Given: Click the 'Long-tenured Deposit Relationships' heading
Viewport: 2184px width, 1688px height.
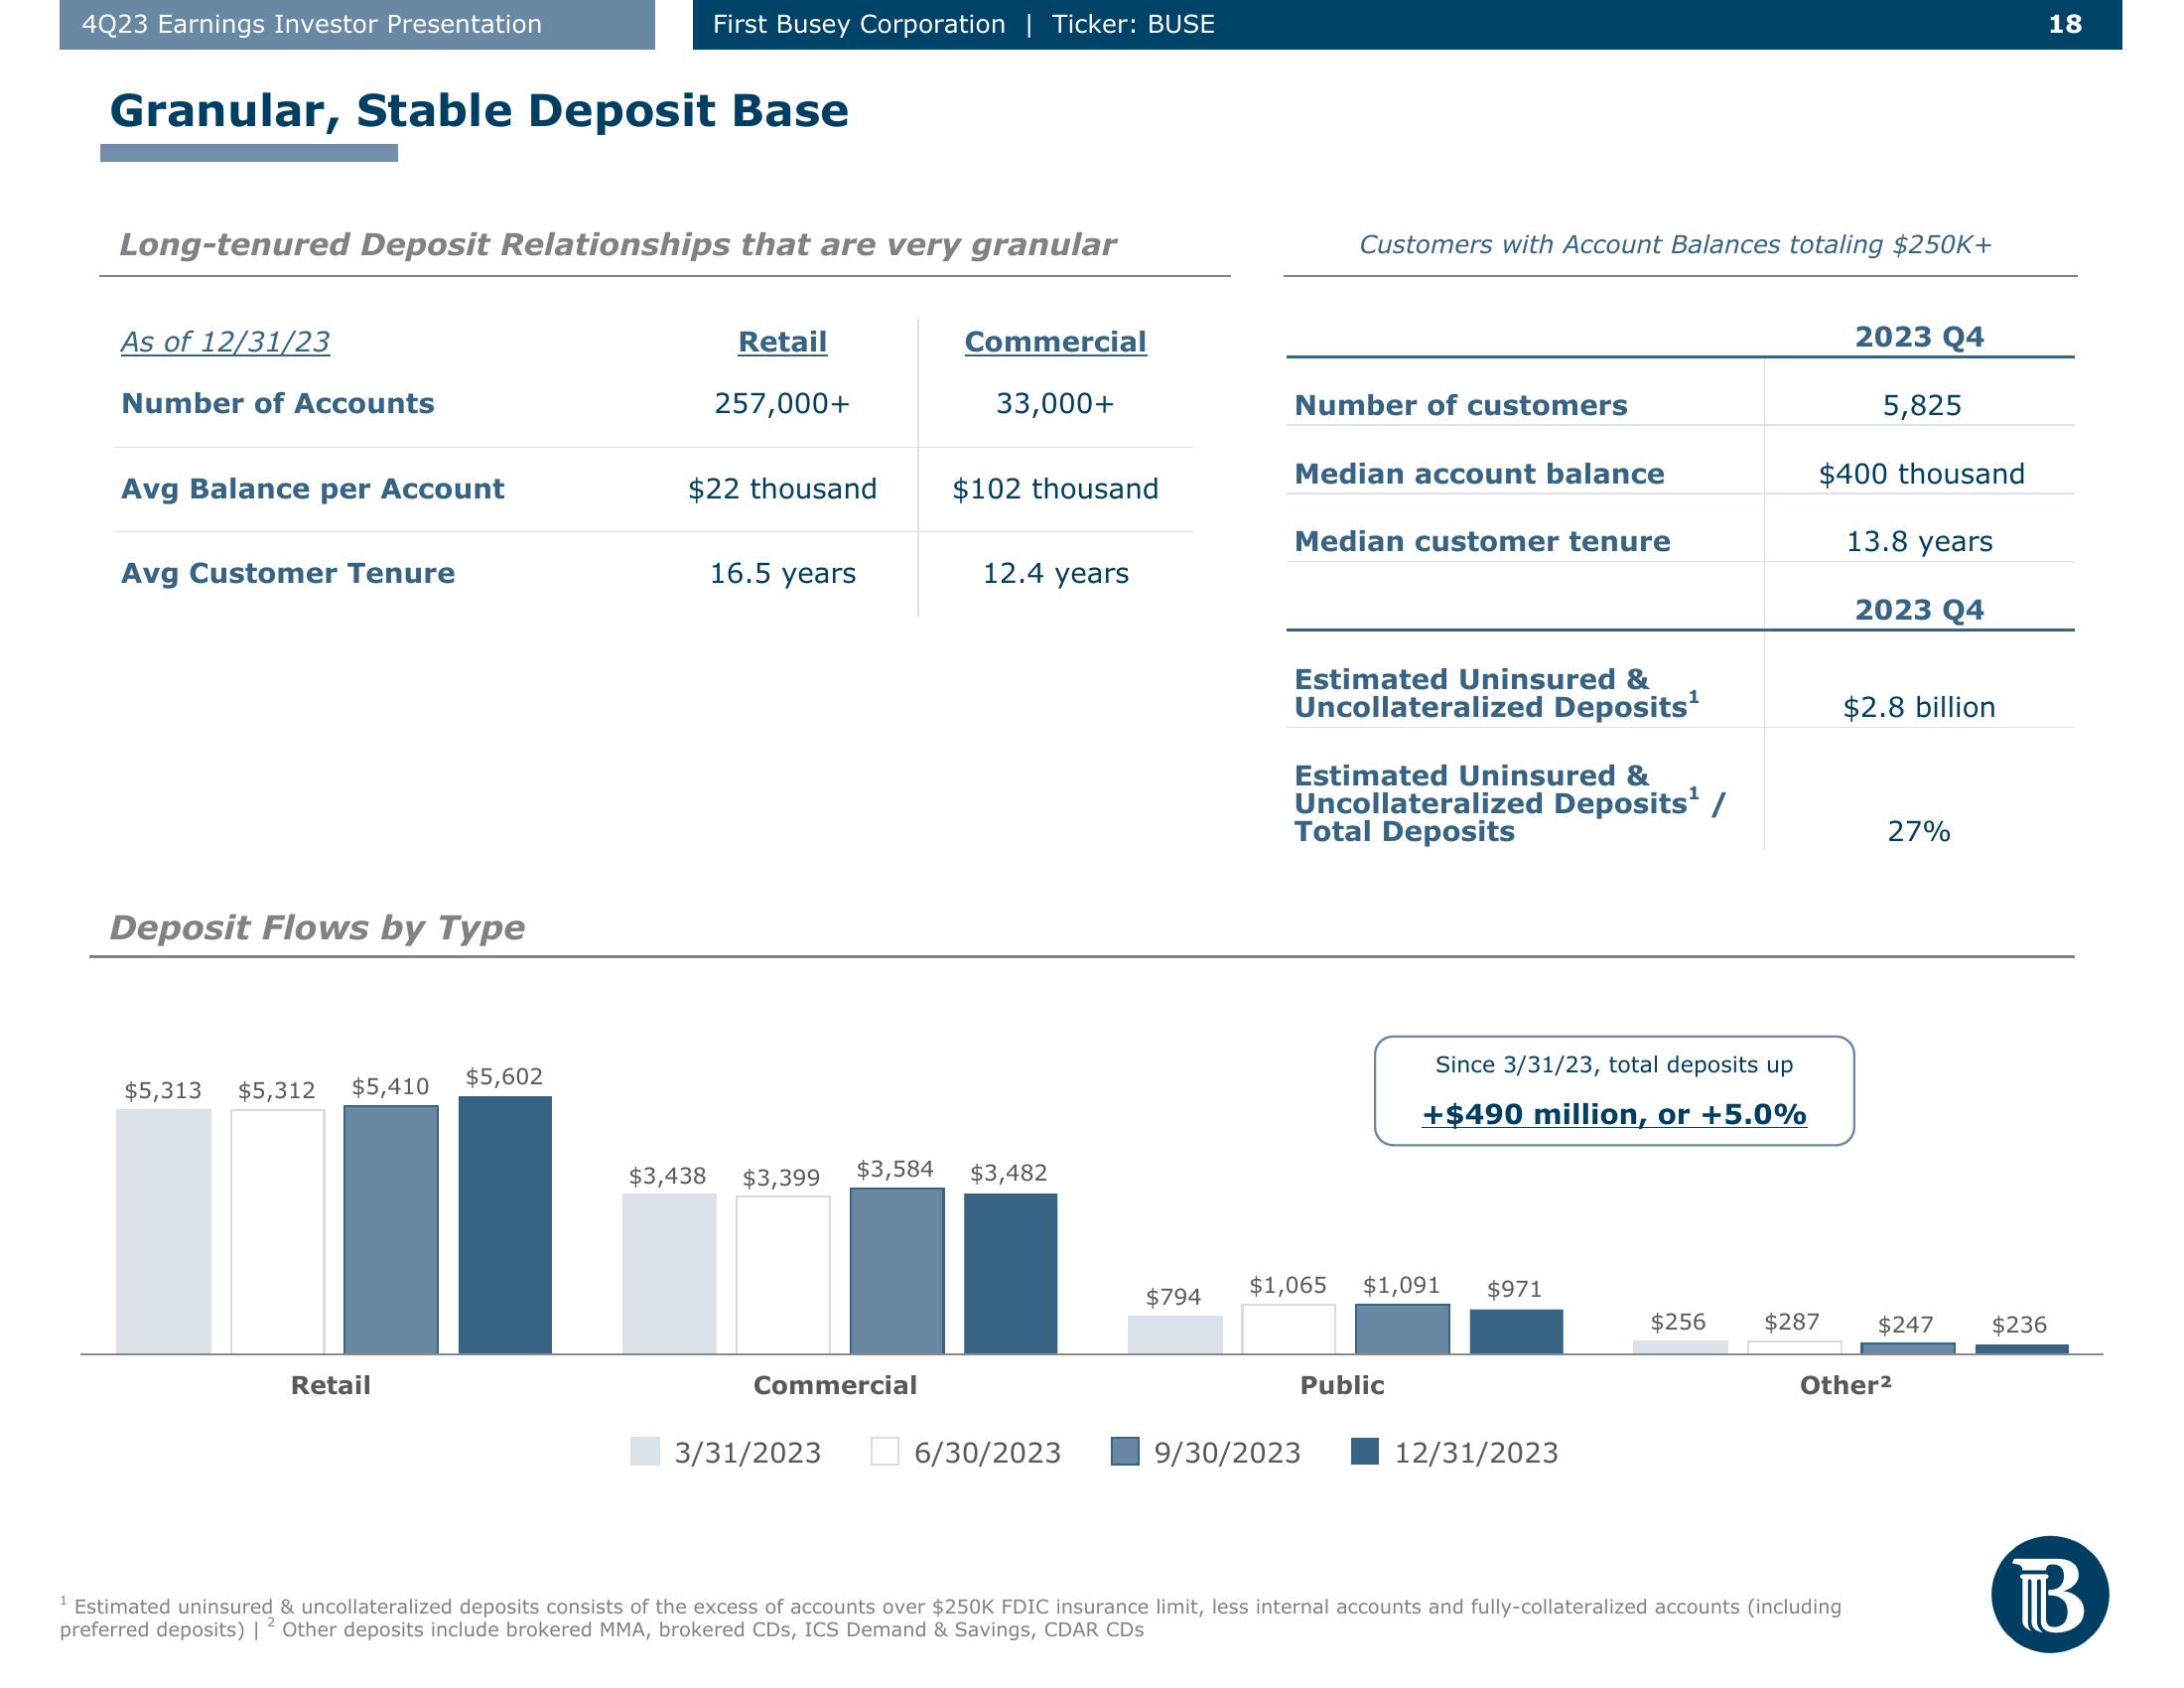Looking at the screenshot, I should 617,245.
